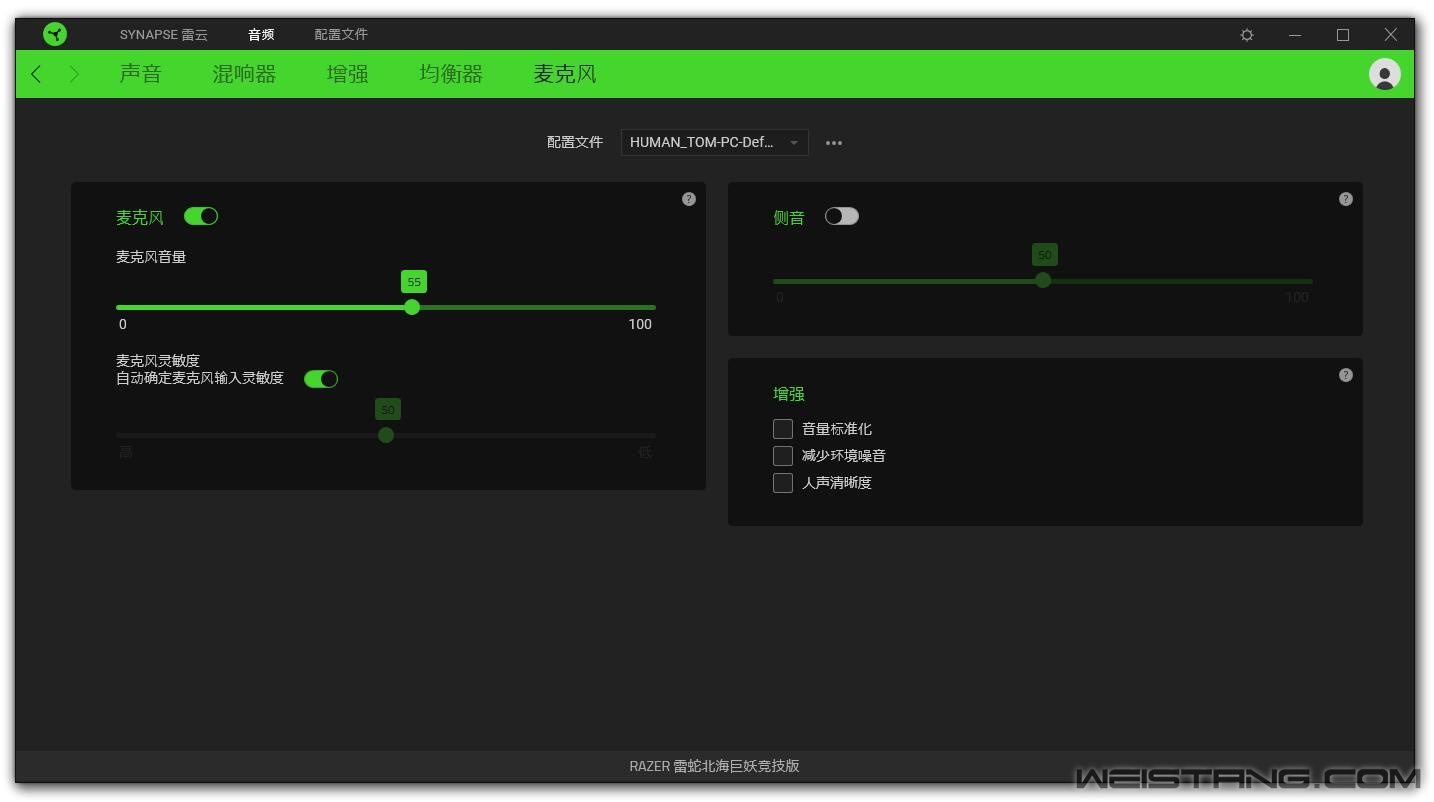Open help icon in 麦克风 panel

688,199
